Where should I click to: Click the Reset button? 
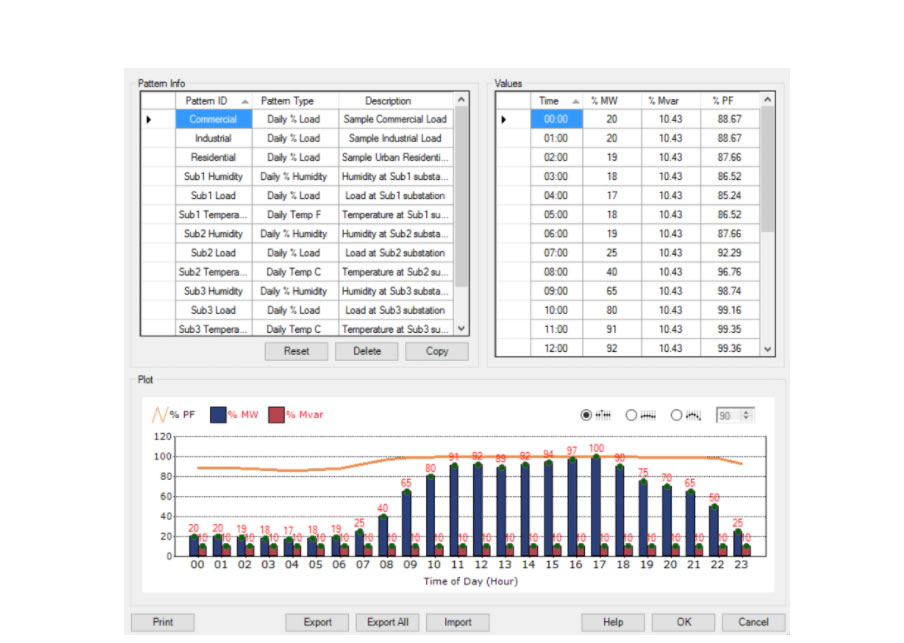click(296, 351)
